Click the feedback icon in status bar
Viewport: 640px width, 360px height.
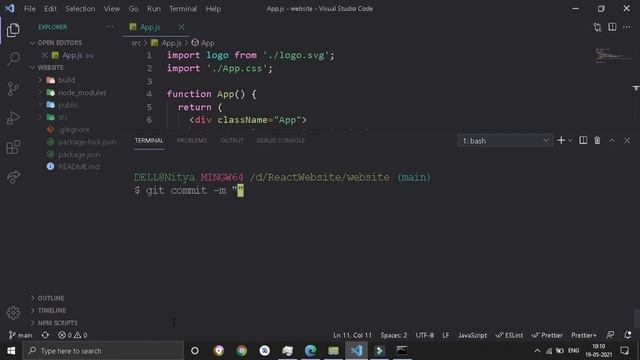[x=610, y=335]
